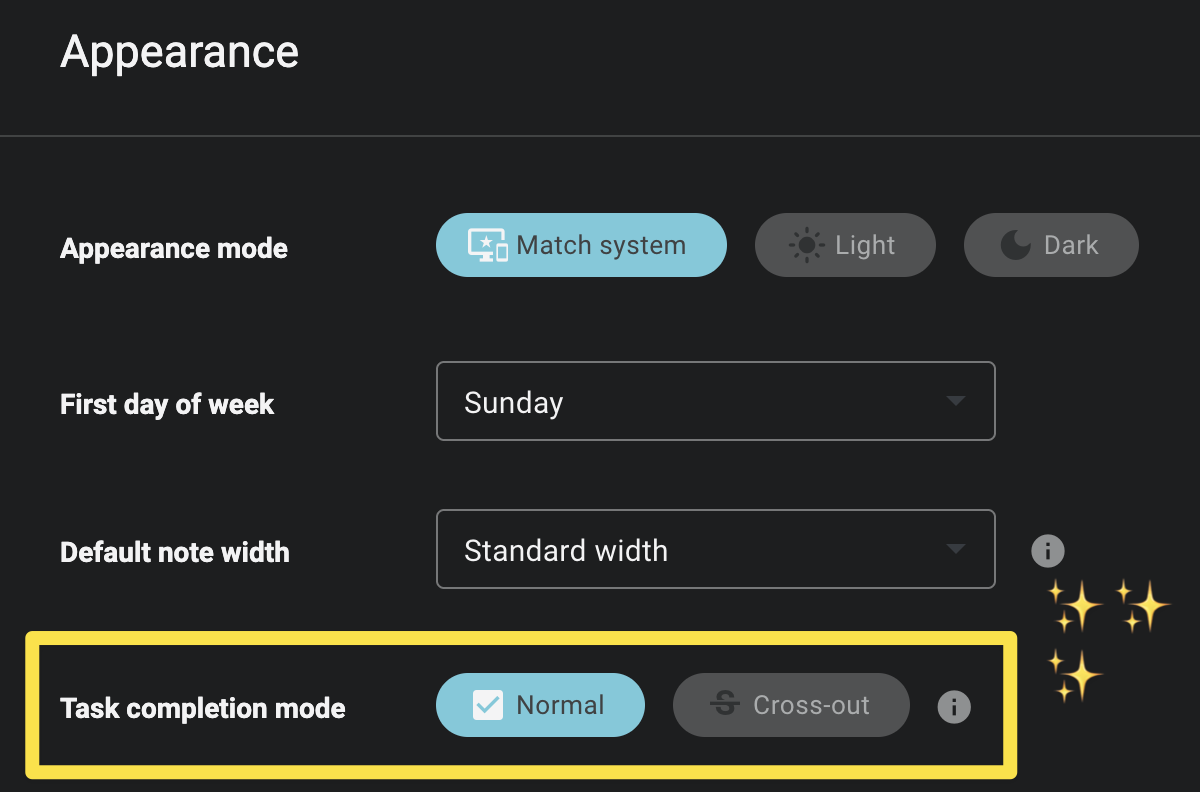Click the Task completion mode label
Screen dimensions: 1200x792
(203, 708)
